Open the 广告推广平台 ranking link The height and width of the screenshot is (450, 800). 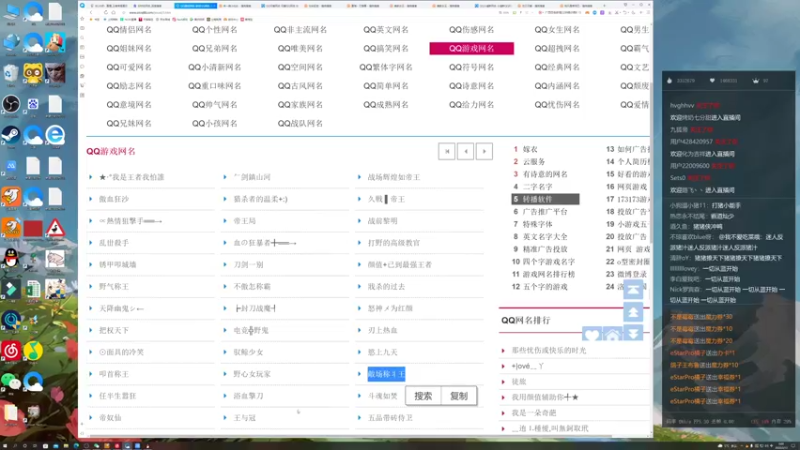(545, 211)
